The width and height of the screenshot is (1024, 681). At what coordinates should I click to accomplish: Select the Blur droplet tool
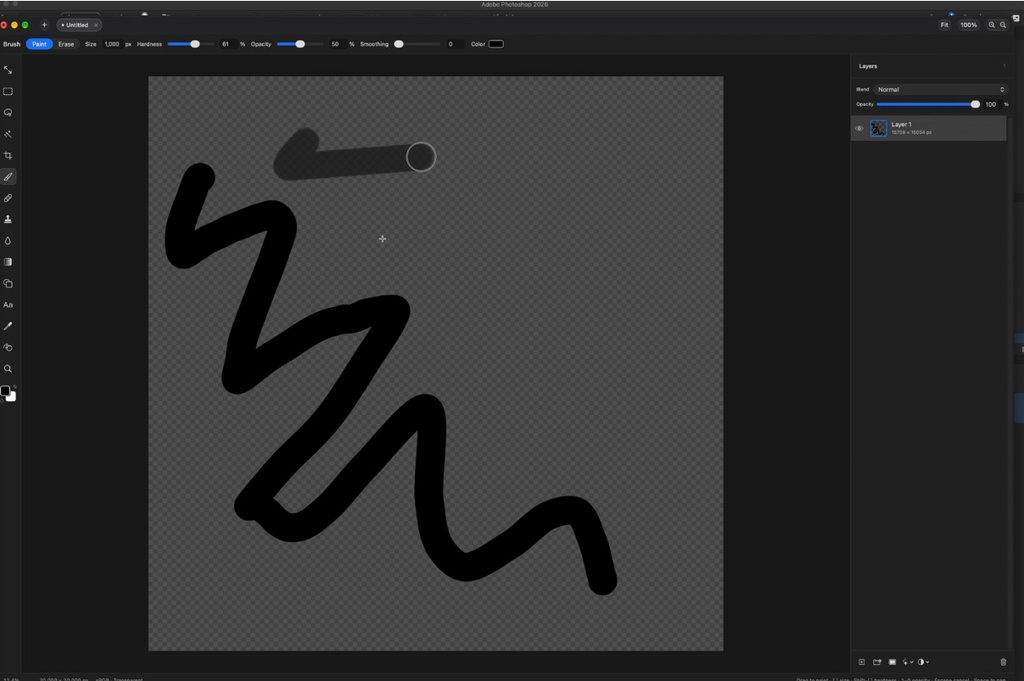tap(8, 240)
